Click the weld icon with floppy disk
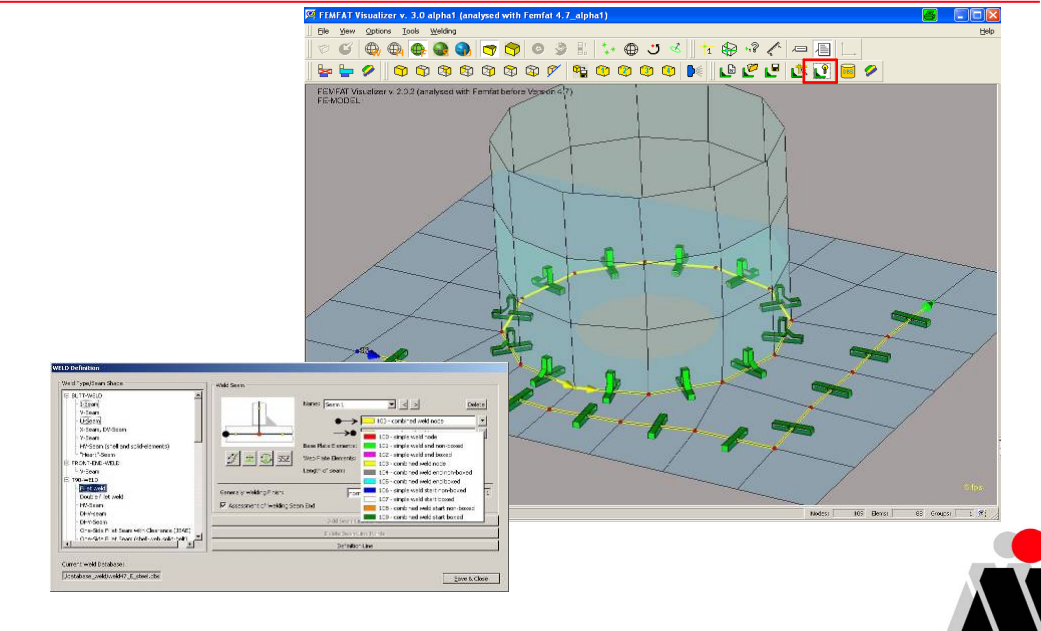The height and width of the screenshot is (631, 1041). click(x=771, y=71)
